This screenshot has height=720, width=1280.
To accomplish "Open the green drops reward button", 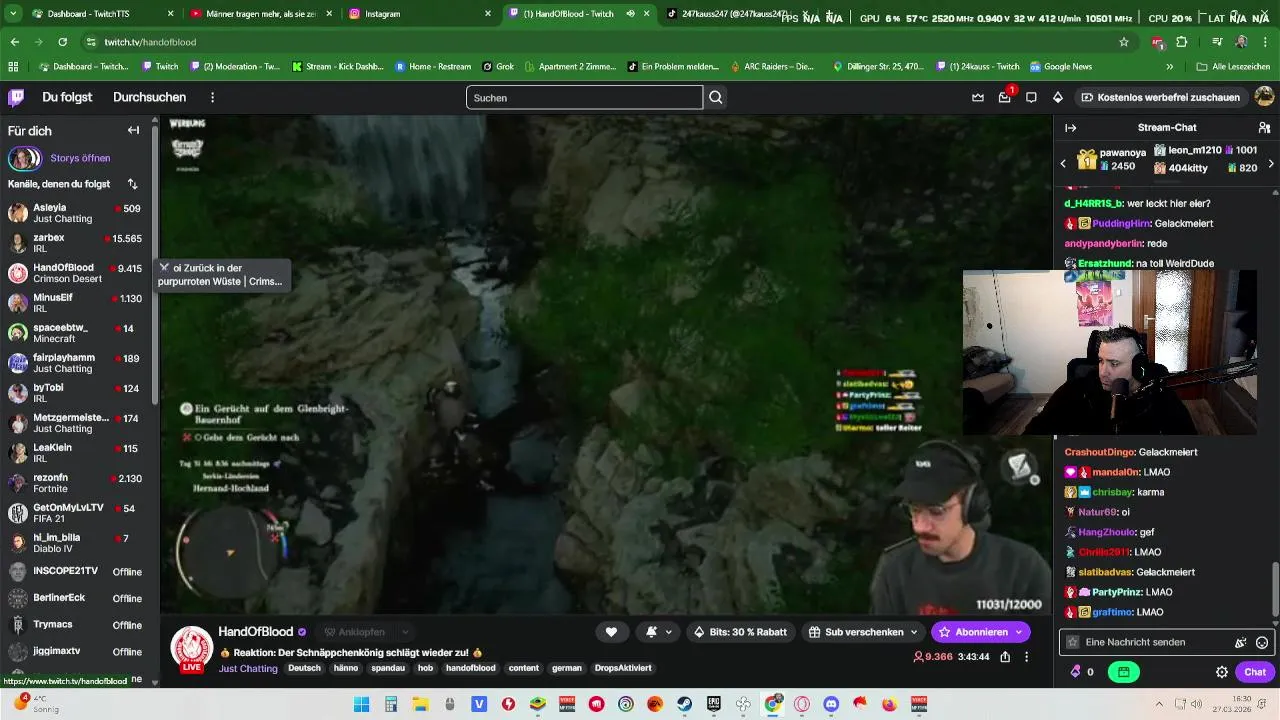I will [x=1124, y=672].
